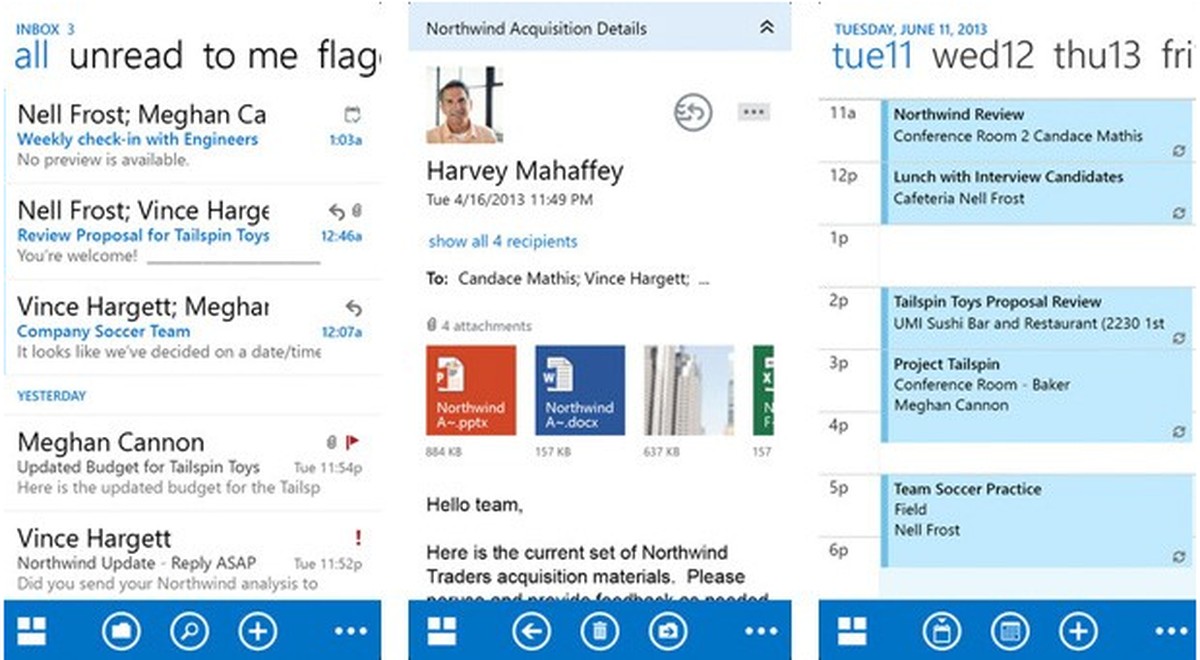Open the folders icon in the app bar
The height and width of the screenshot is (660, 1200).
121,631
